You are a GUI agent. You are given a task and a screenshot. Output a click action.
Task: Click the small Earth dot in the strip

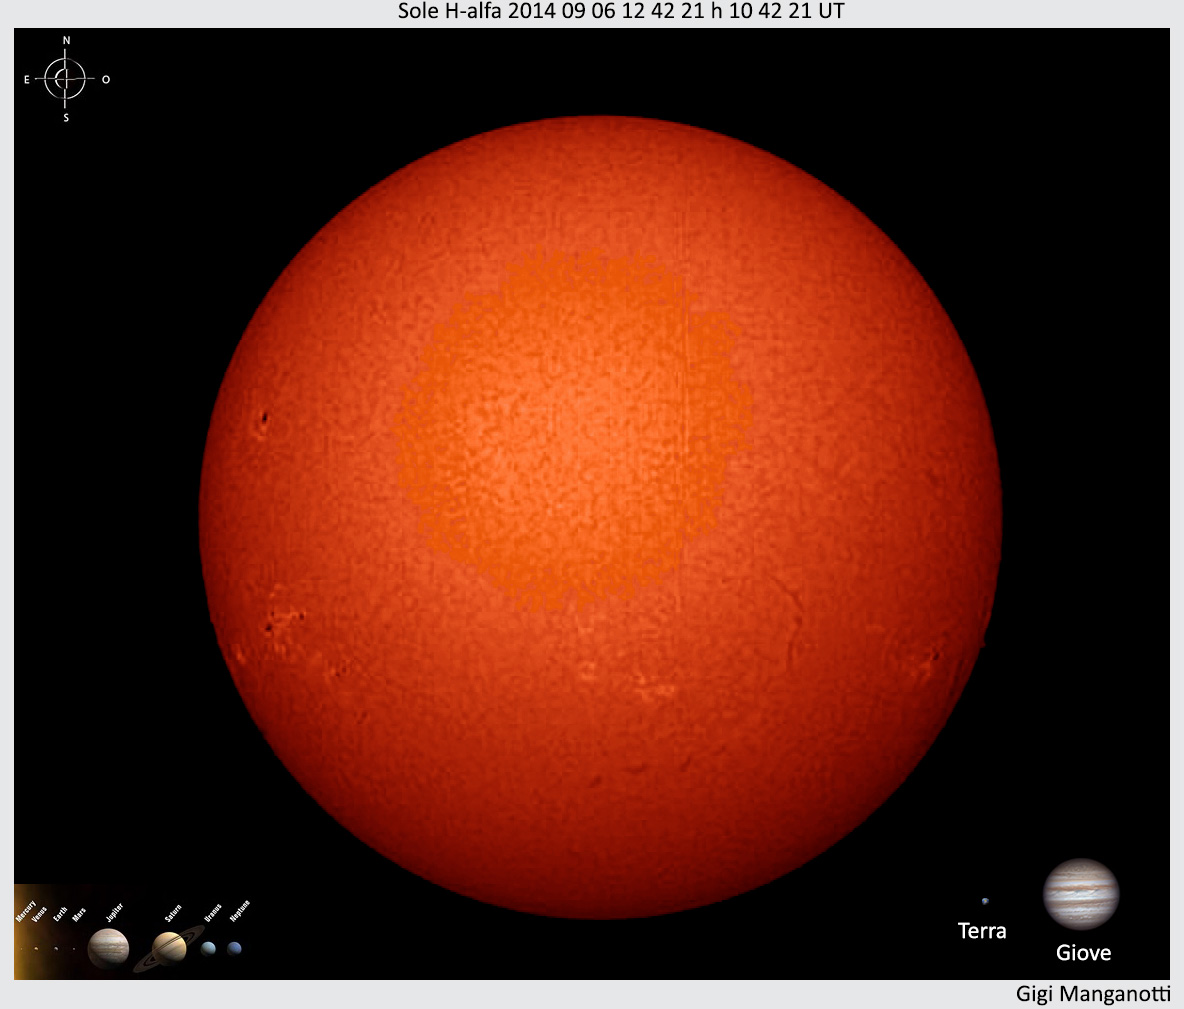pos(56,949)
